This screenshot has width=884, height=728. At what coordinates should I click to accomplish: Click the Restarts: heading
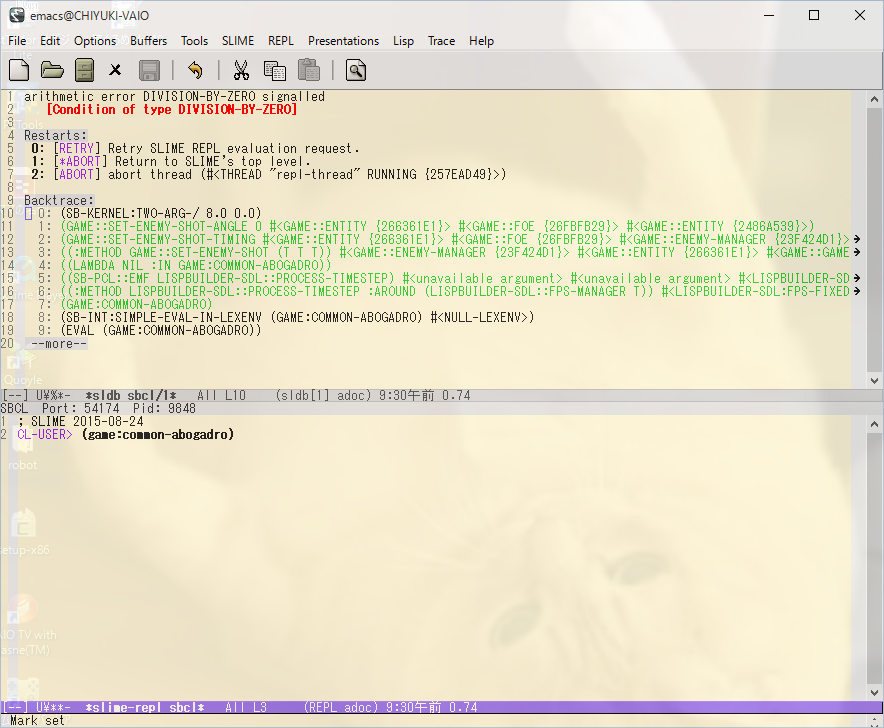coord(55,135)
